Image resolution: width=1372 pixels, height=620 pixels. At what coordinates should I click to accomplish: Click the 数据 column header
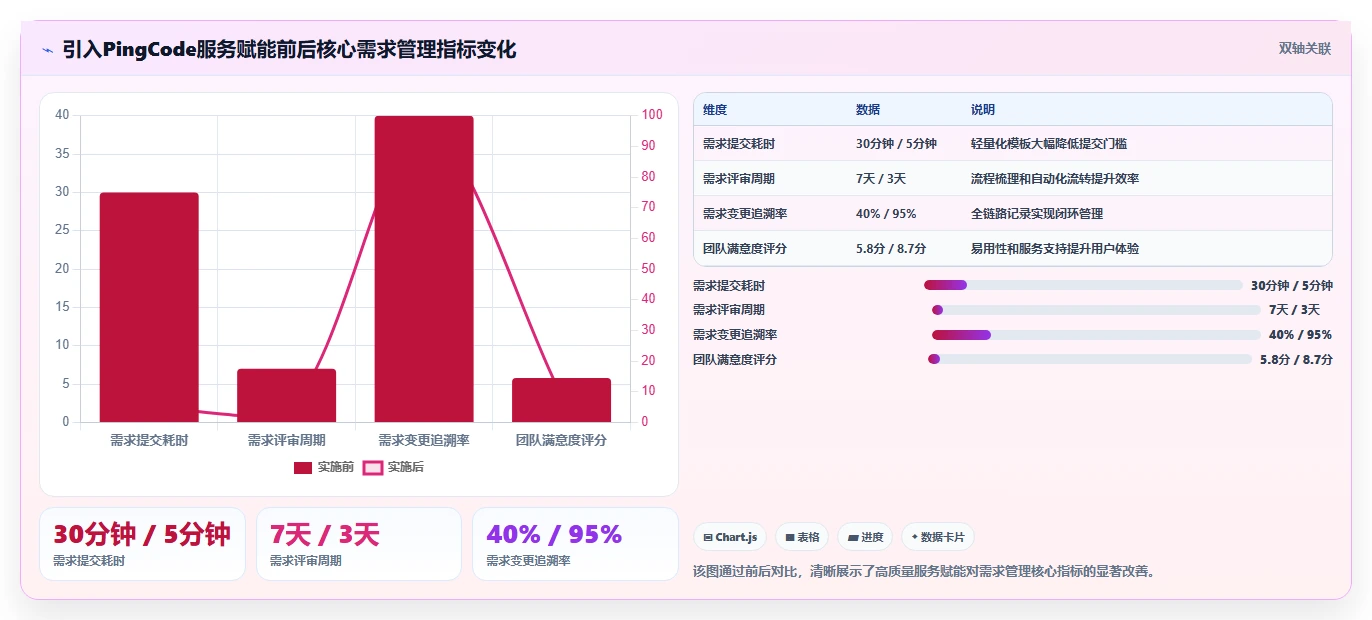868,109
